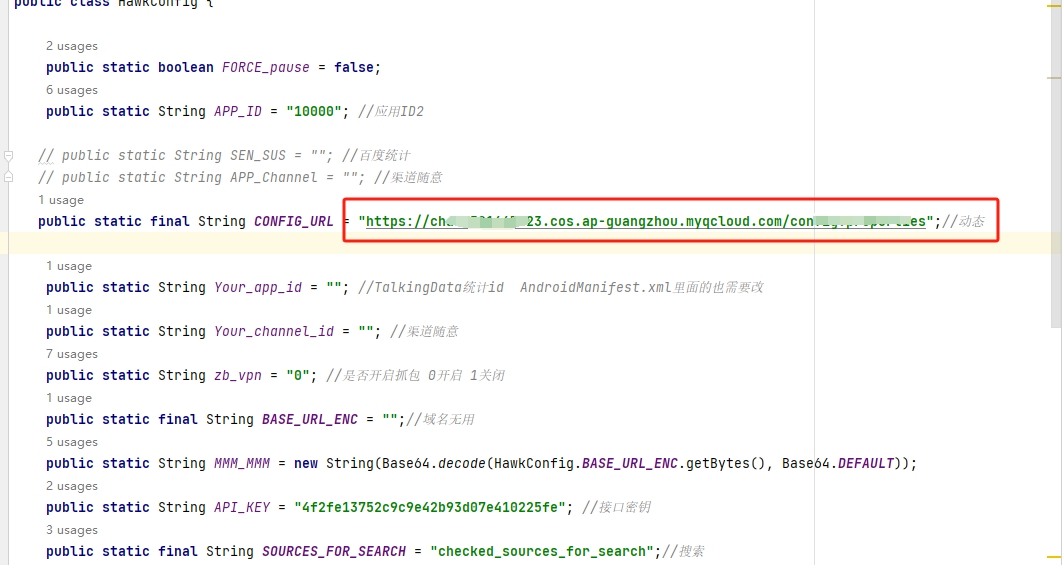Click the "10000" string value

point(314,112)
